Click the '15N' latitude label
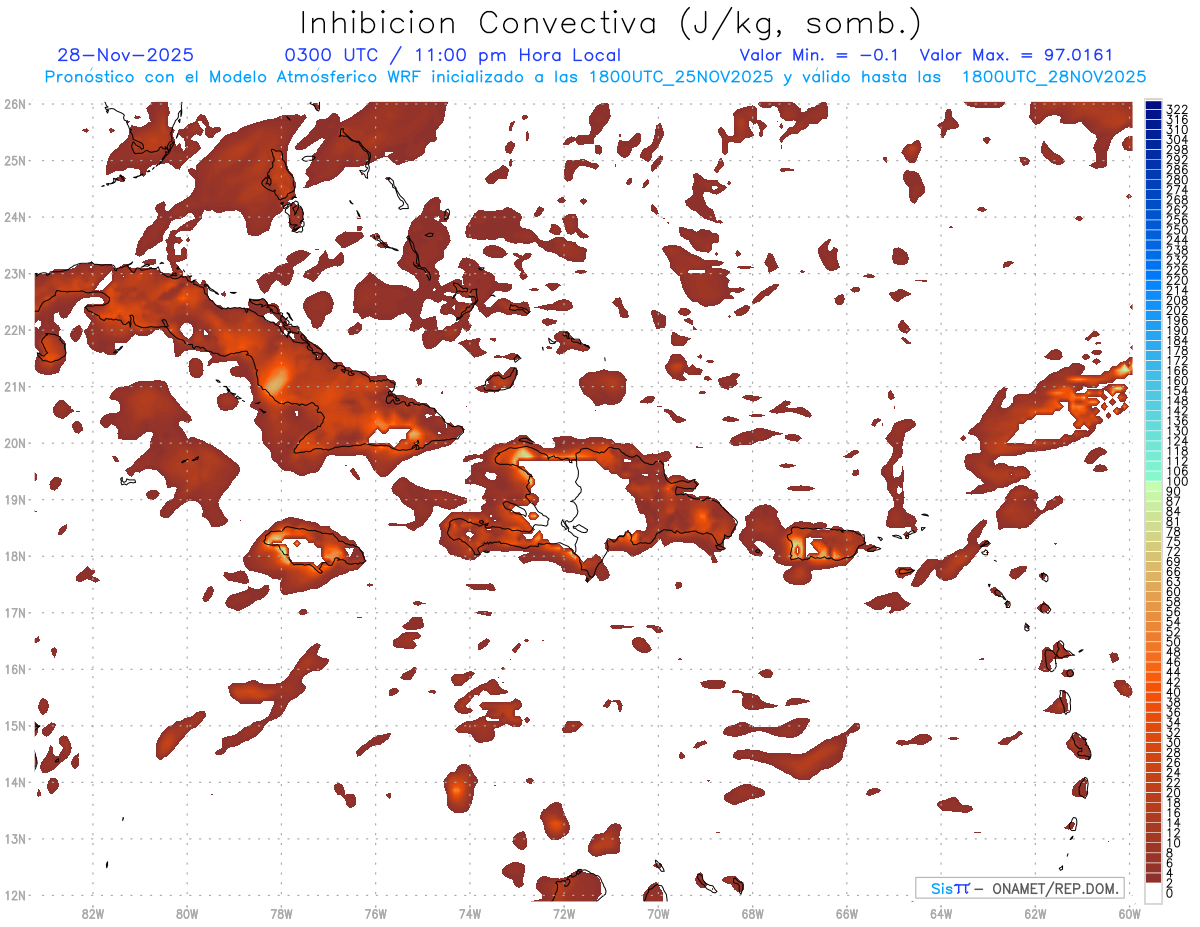Viewport: 1200px width, 927px height. pos(15,725)
